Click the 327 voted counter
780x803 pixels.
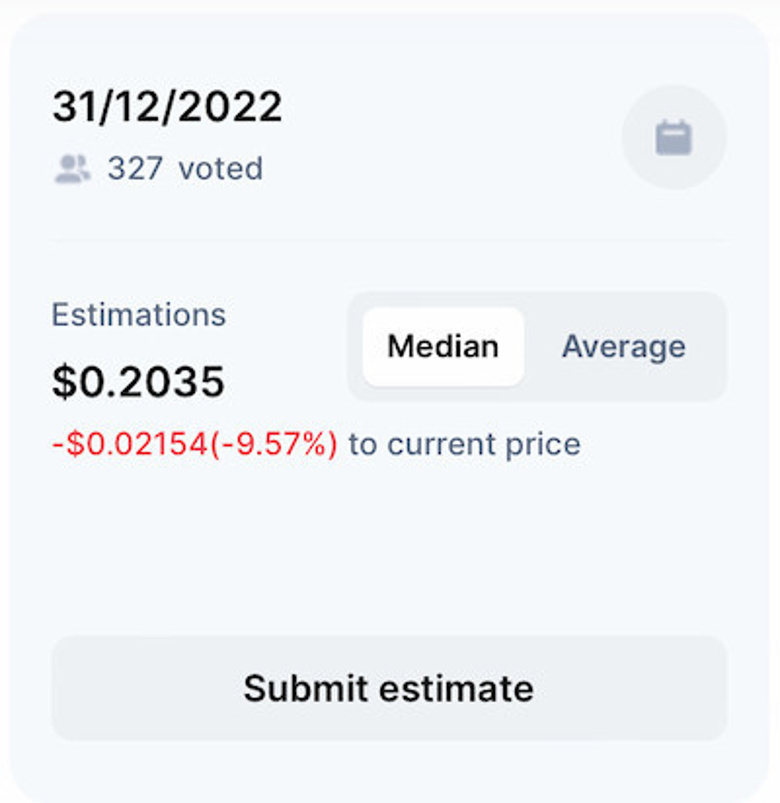(x=185, y=169)
